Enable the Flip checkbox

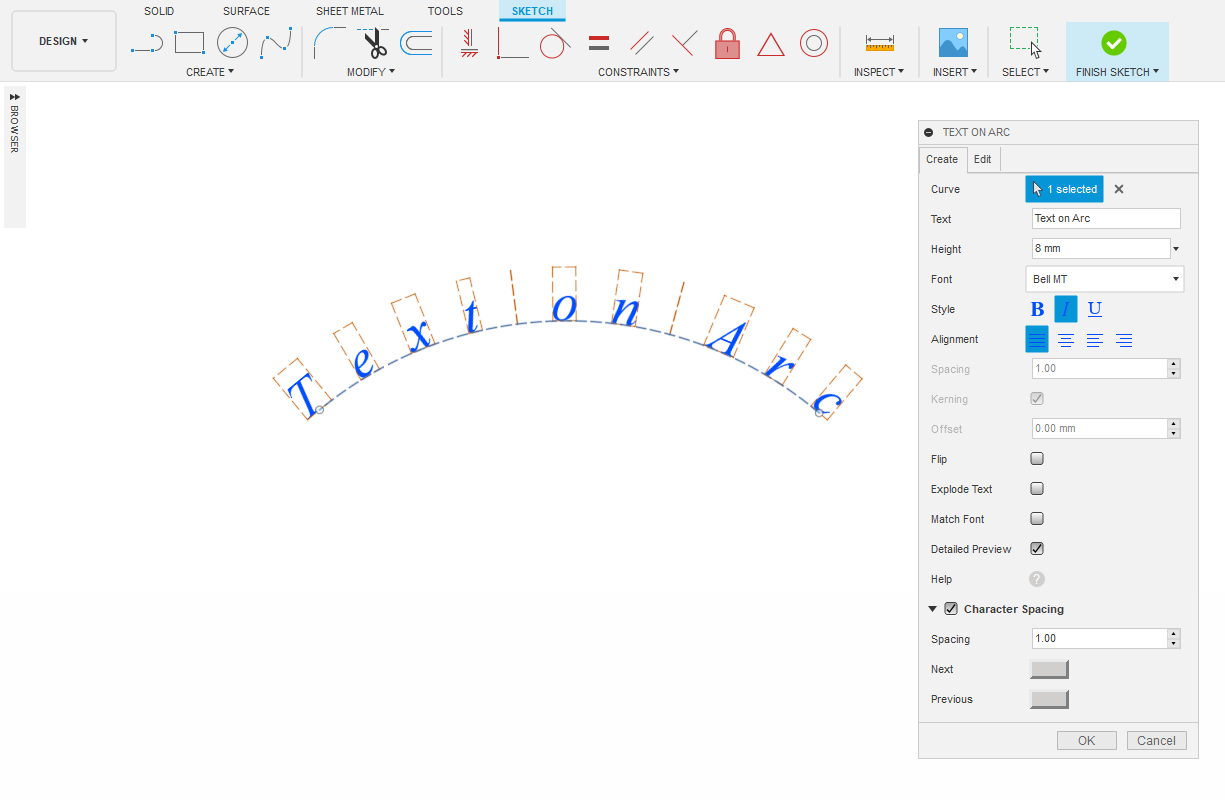[1037, 459]
